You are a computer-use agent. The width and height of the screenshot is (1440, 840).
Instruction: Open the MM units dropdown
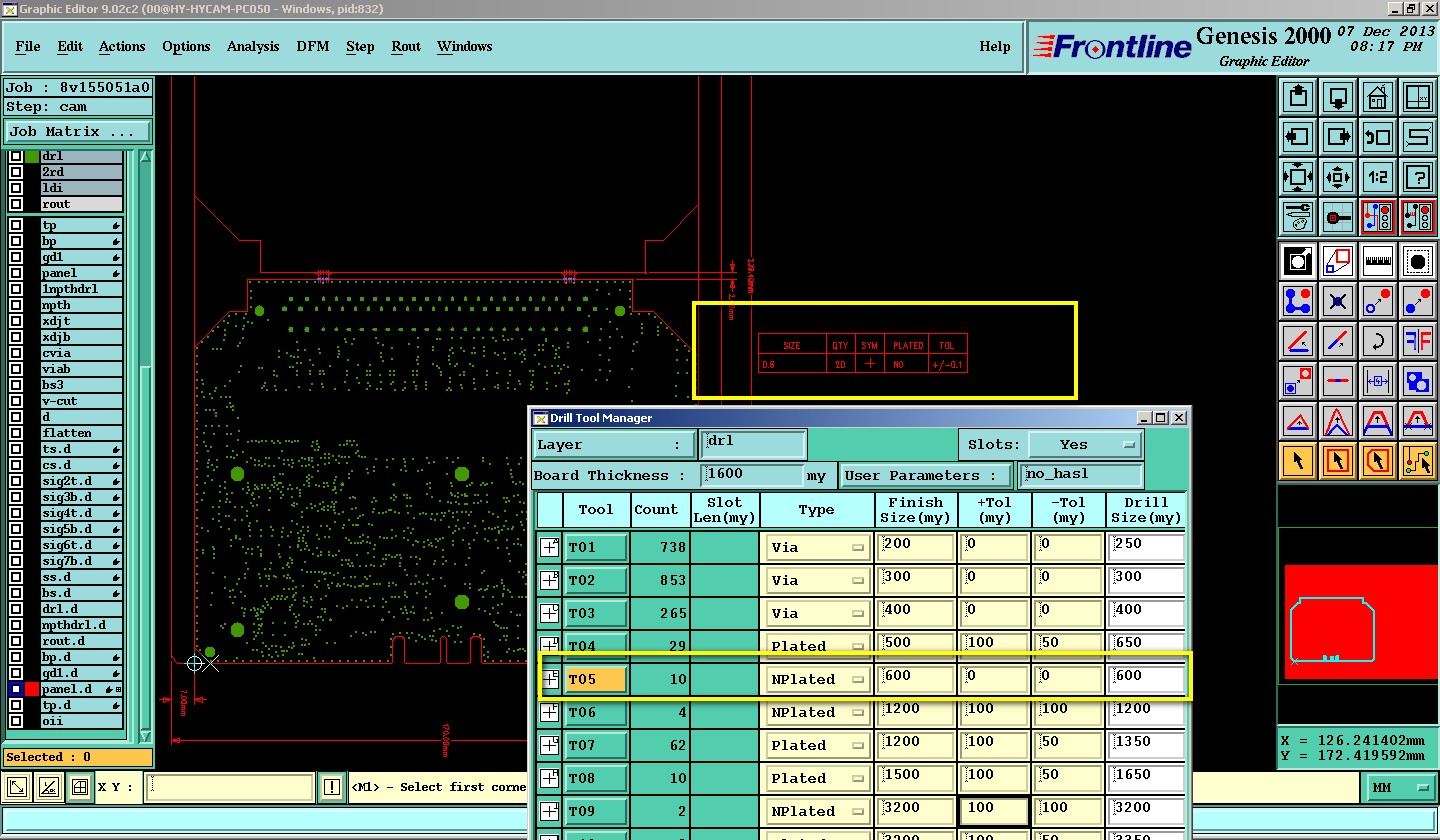point(1400,788)
